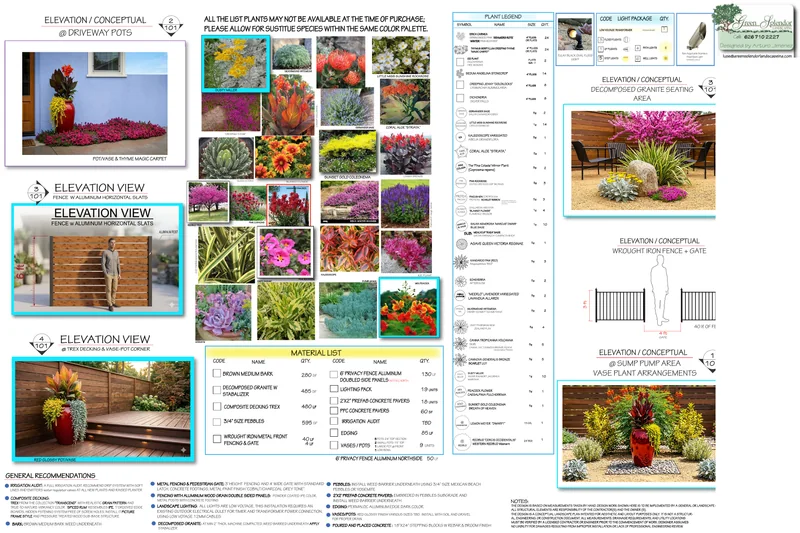The height and width of the screenshot is (533, 800).
Task: Select the Canna Tropicanna legend symbol
Action: pos(461,343)
